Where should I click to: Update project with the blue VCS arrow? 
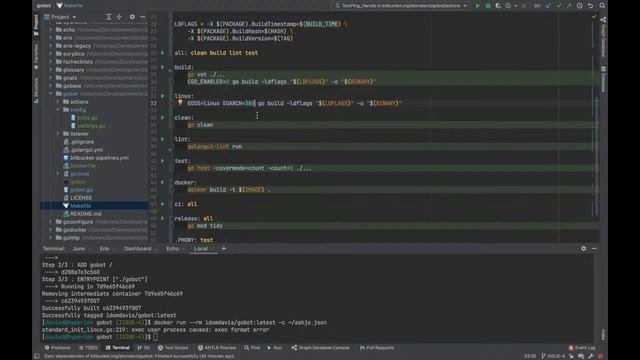click(x=548, y=6)
